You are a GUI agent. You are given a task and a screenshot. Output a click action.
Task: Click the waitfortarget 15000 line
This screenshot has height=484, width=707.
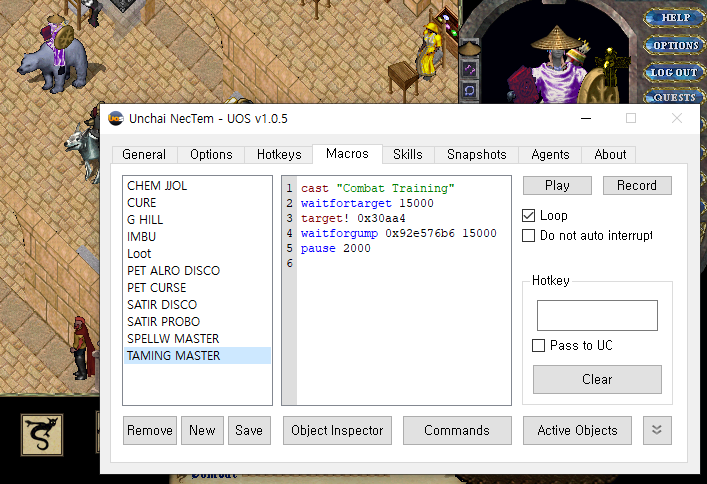click(367, 203)
